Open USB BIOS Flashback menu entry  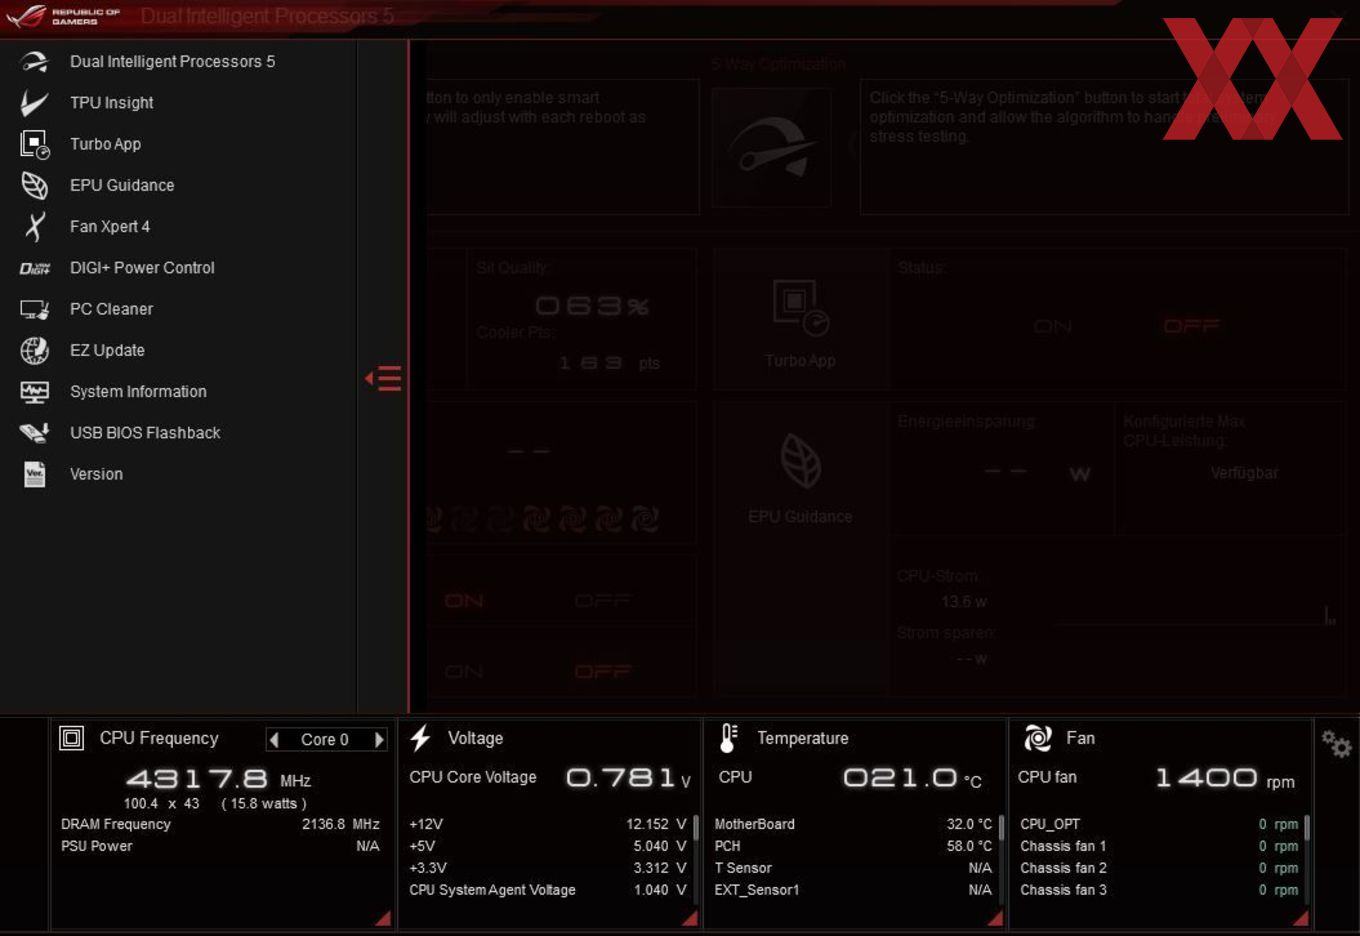click(145, 433)
